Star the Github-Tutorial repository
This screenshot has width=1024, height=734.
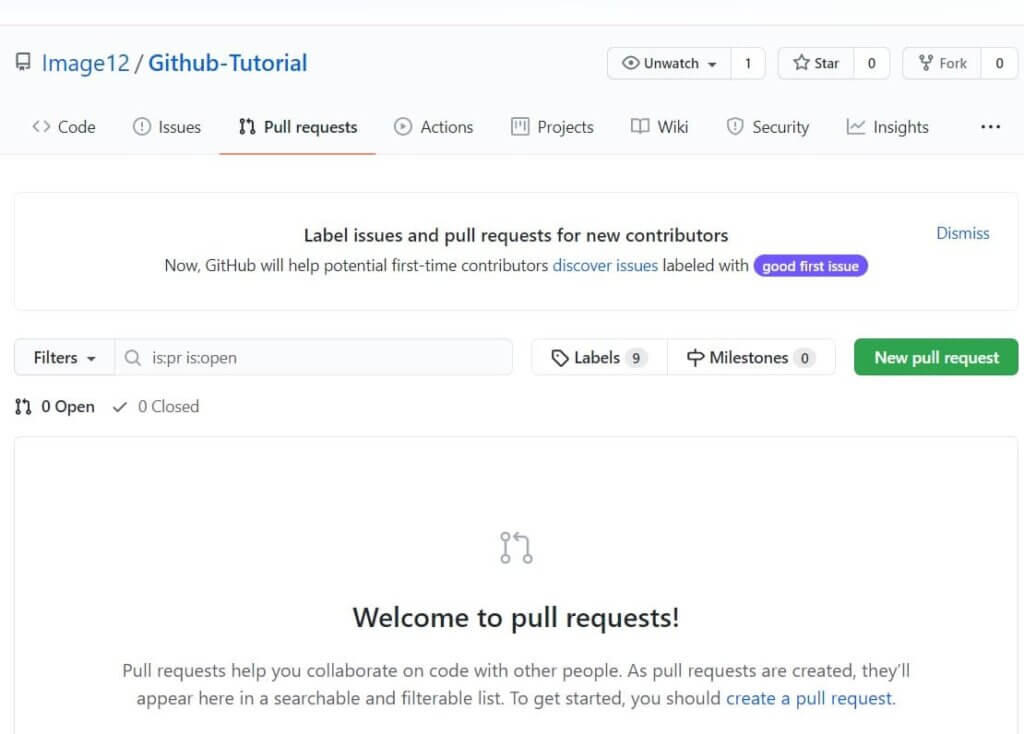click(816, 63)
